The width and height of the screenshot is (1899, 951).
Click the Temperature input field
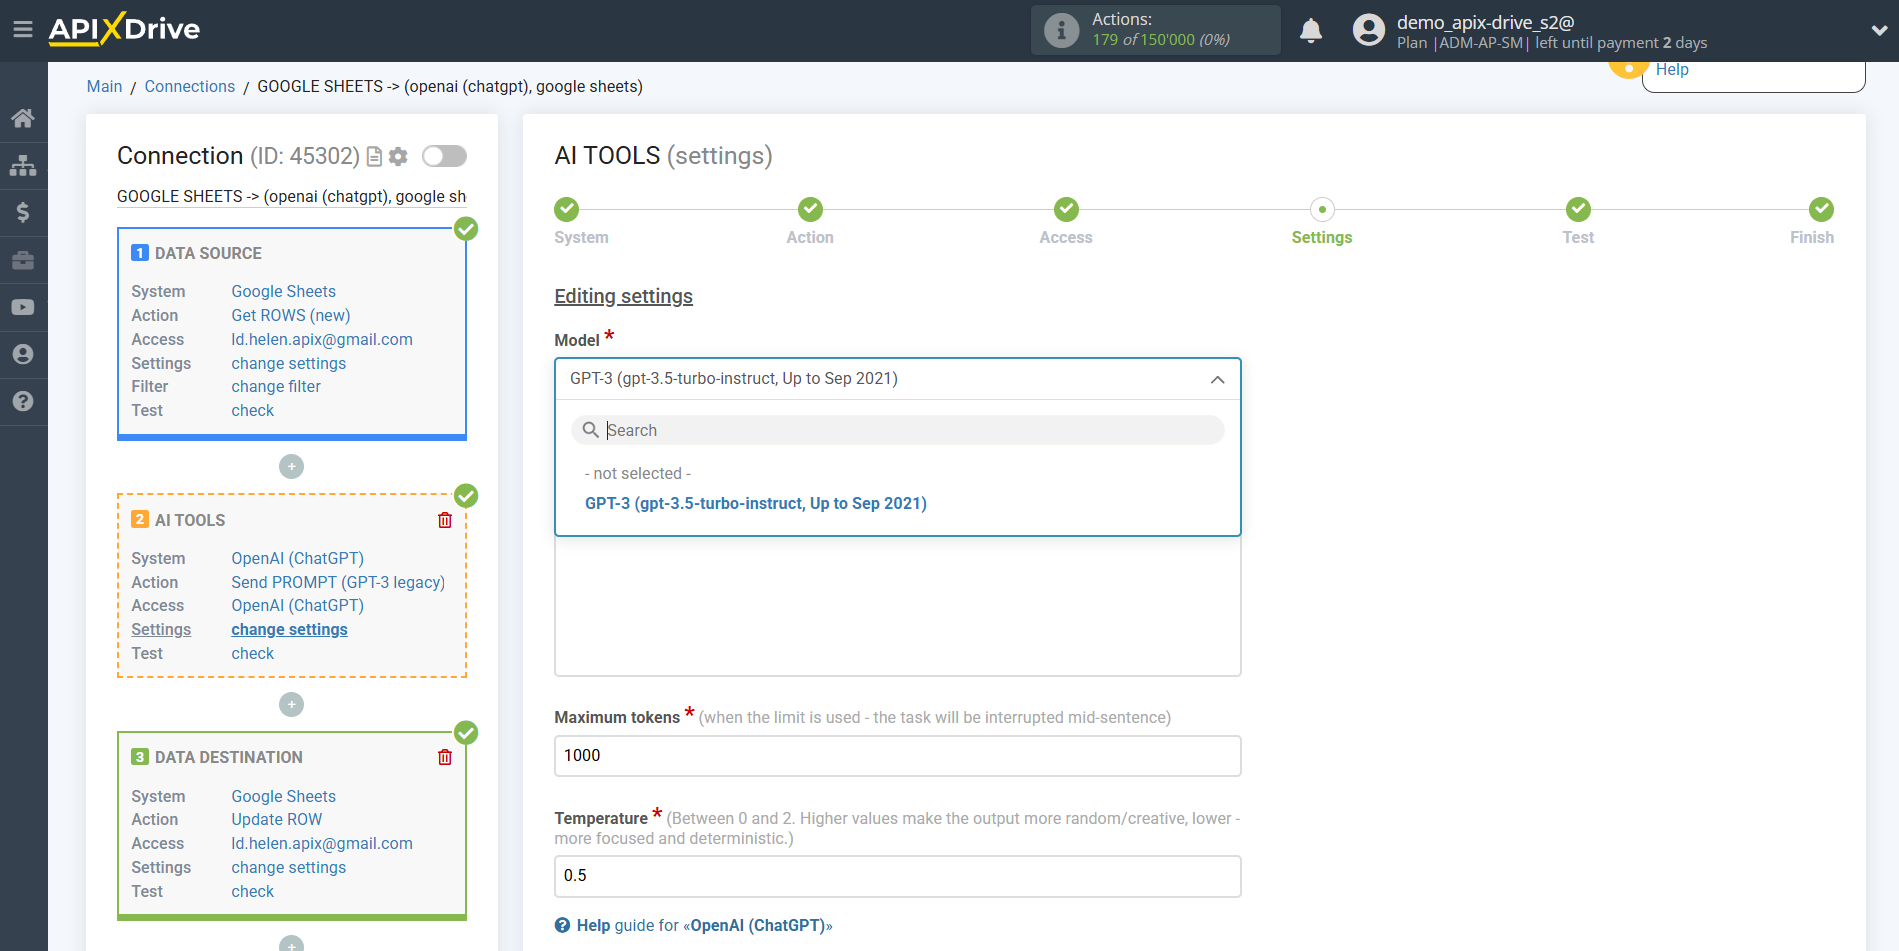[897, 876]
